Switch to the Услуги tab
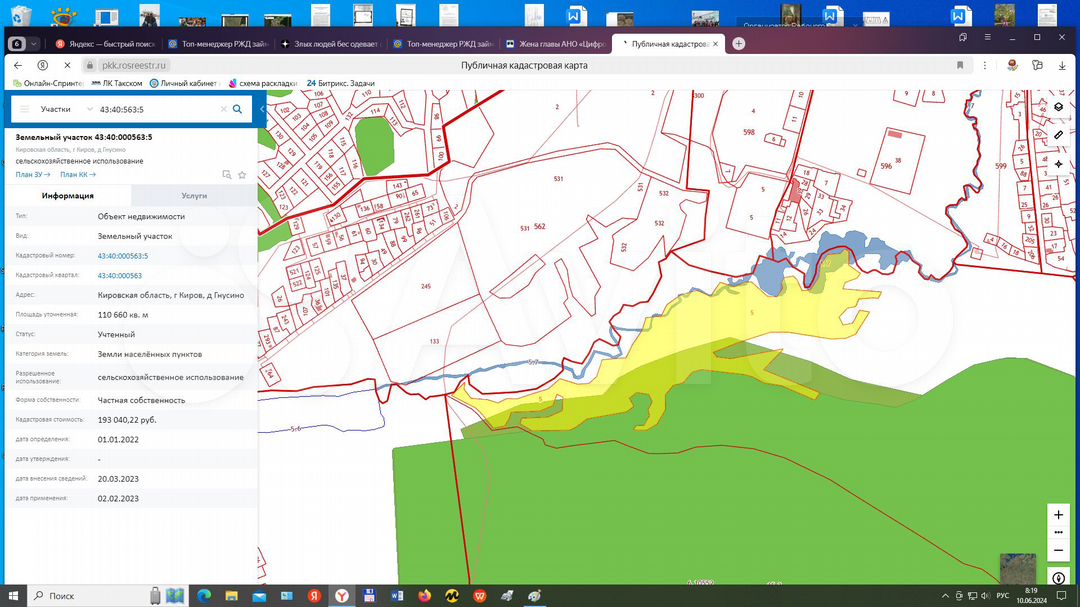 pyautogui.click(x=194, y=196)
